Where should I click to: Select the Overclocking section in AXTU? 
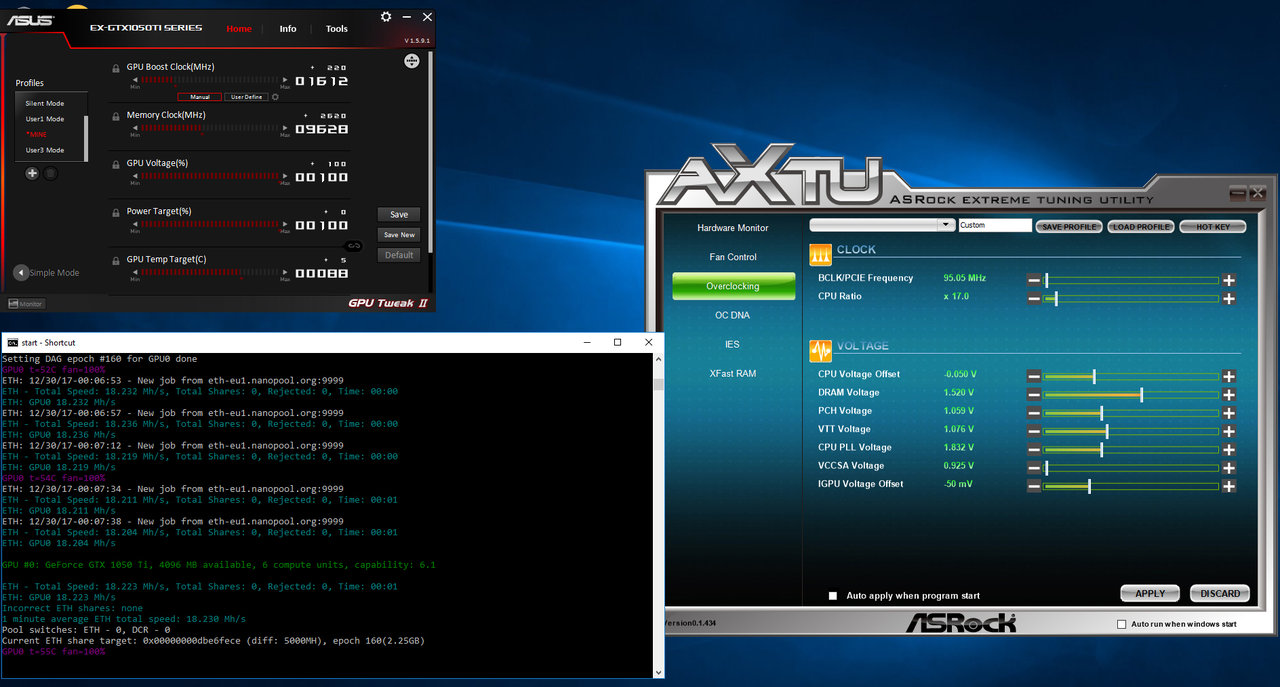click(733, 286)
